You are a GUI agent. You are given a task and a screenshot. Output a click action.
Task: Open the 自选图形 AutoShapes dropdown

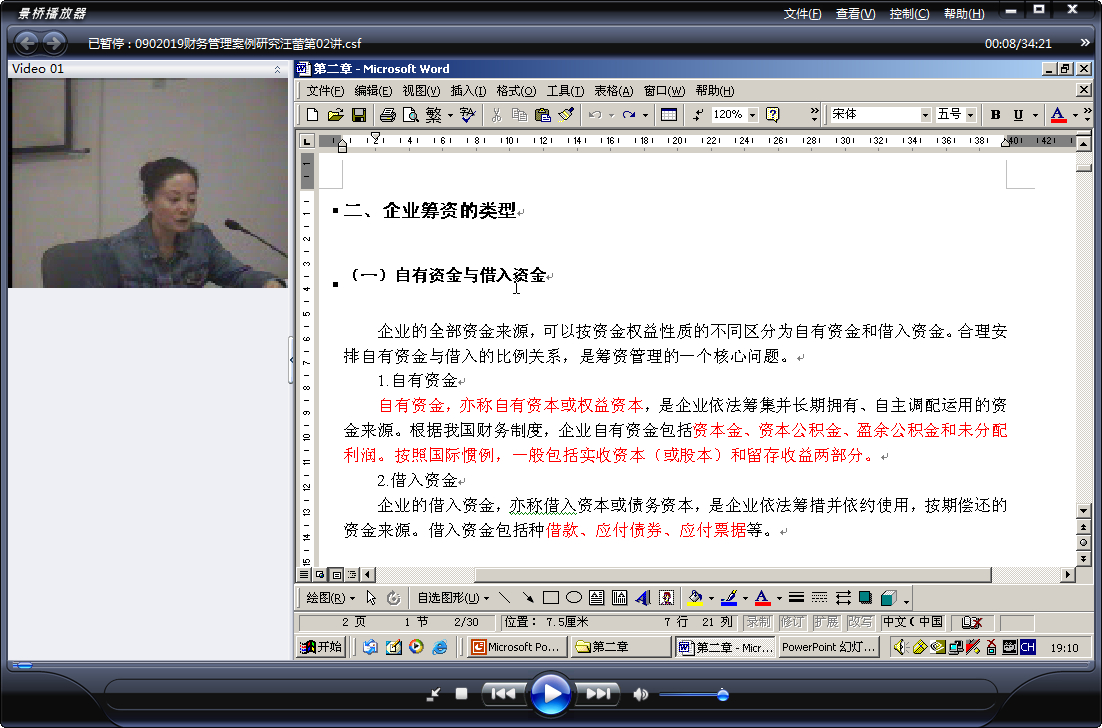(x=453, y=598)
